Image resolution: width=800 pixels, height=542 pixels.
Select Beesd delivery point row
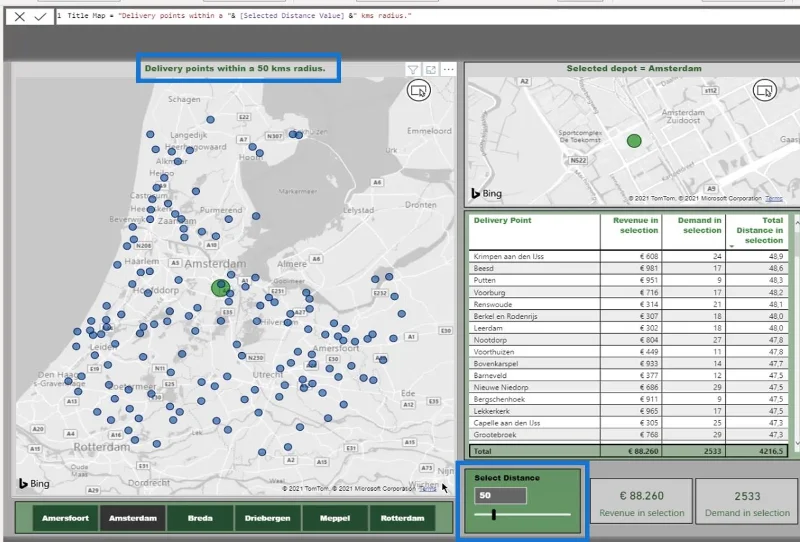(628, 268)
